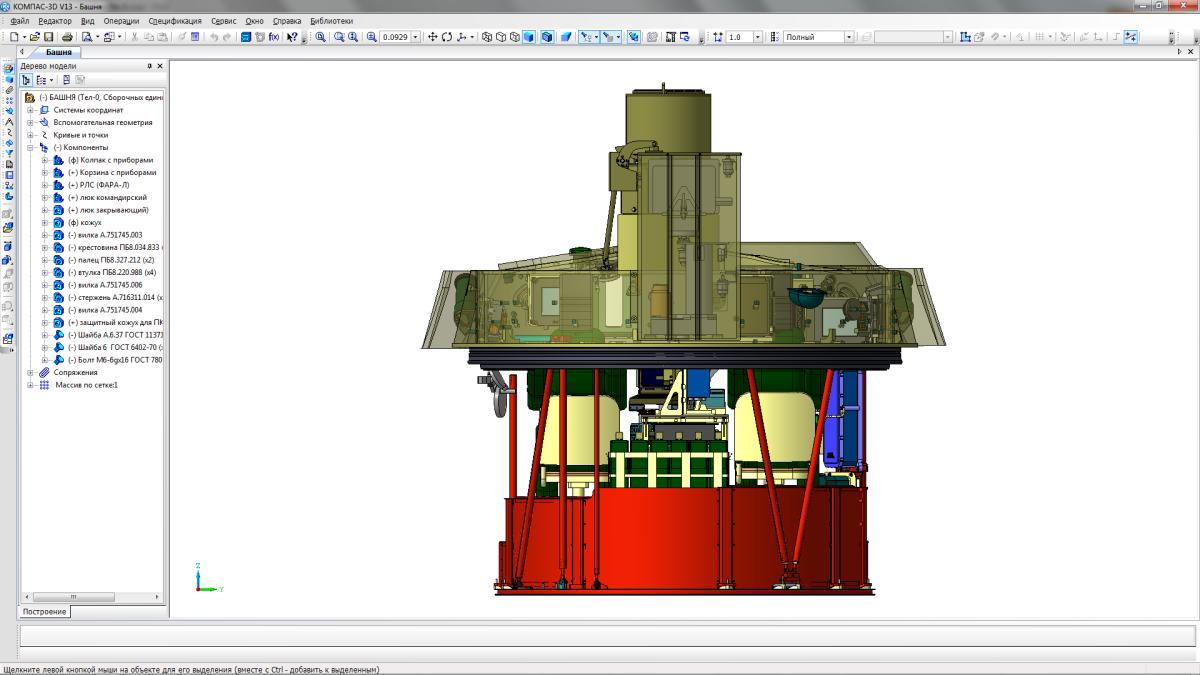Switch to the 'Построение' tab

[45, 611]
